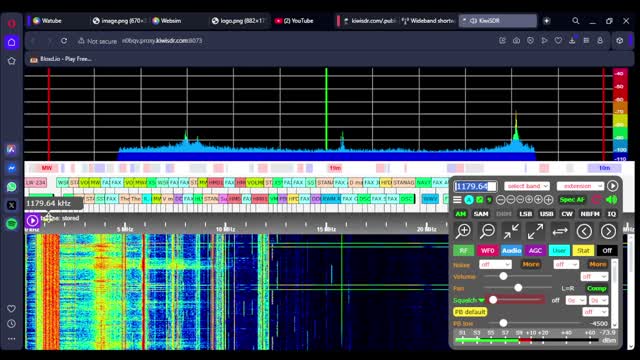This screenshot has height=360, width=640.
Task: Click the last plus frequency step button
Action: pyautogui.click(x=549, y=200)
